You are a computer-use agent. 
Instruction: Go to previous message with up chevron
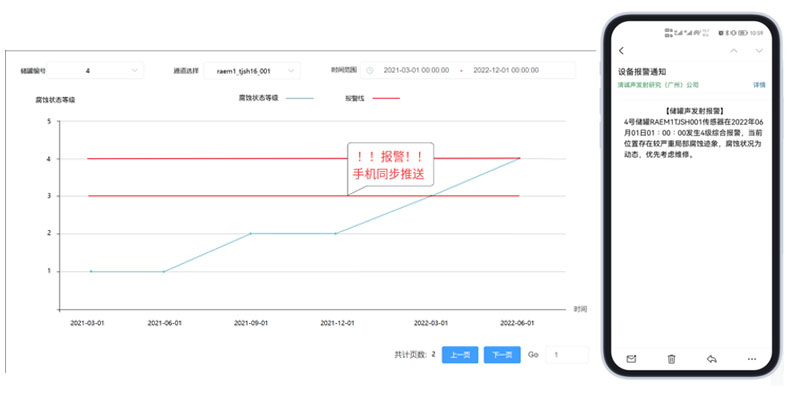point(734,50)
